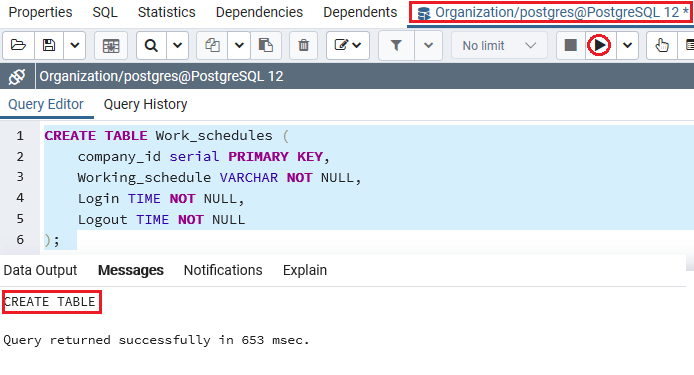Click the 'Query returned successfully in 653 msec.' message
The height and width of the screenshot is (375, 694).
point(156,340)
